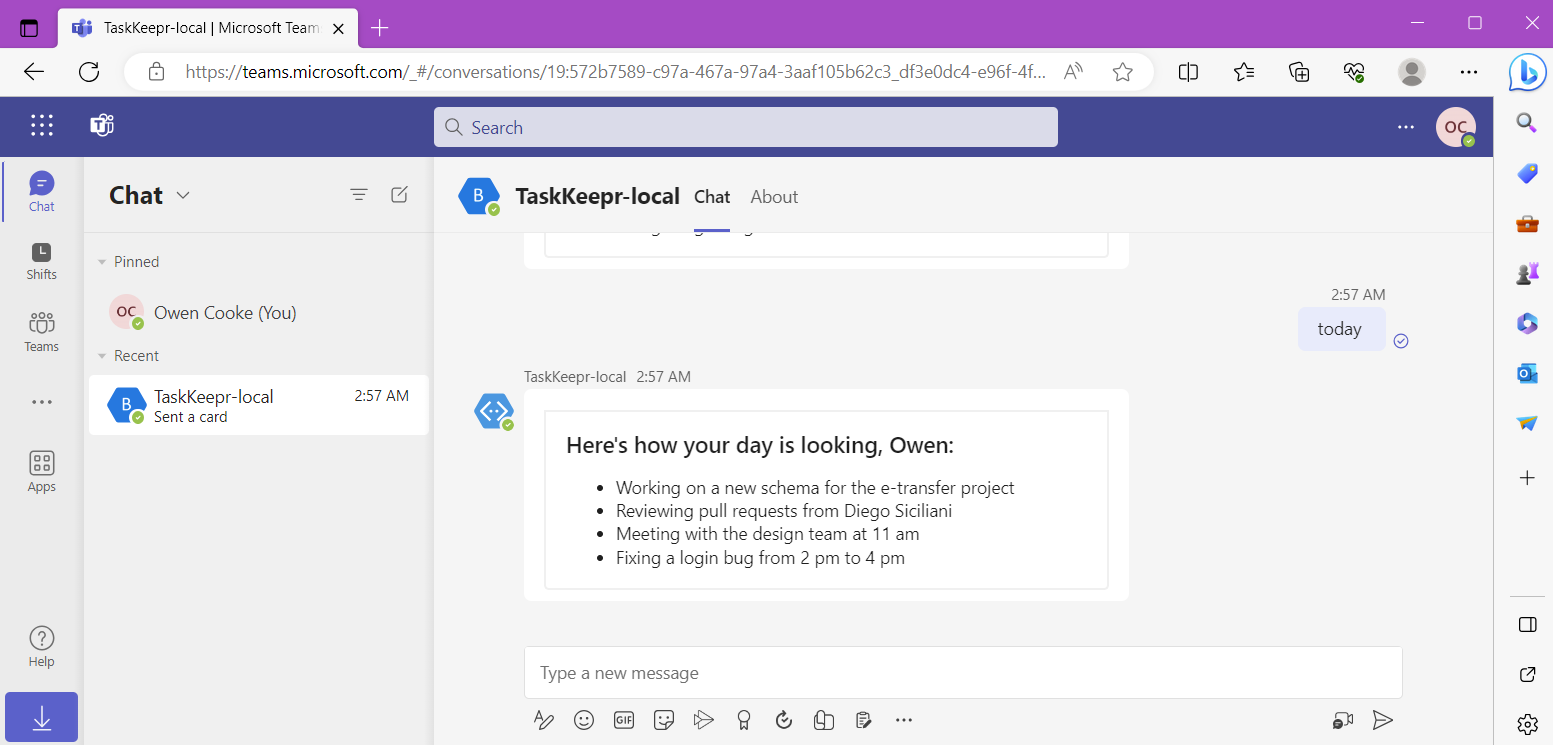
Task: Open browser split screen view
Action: coord(1188,72)
